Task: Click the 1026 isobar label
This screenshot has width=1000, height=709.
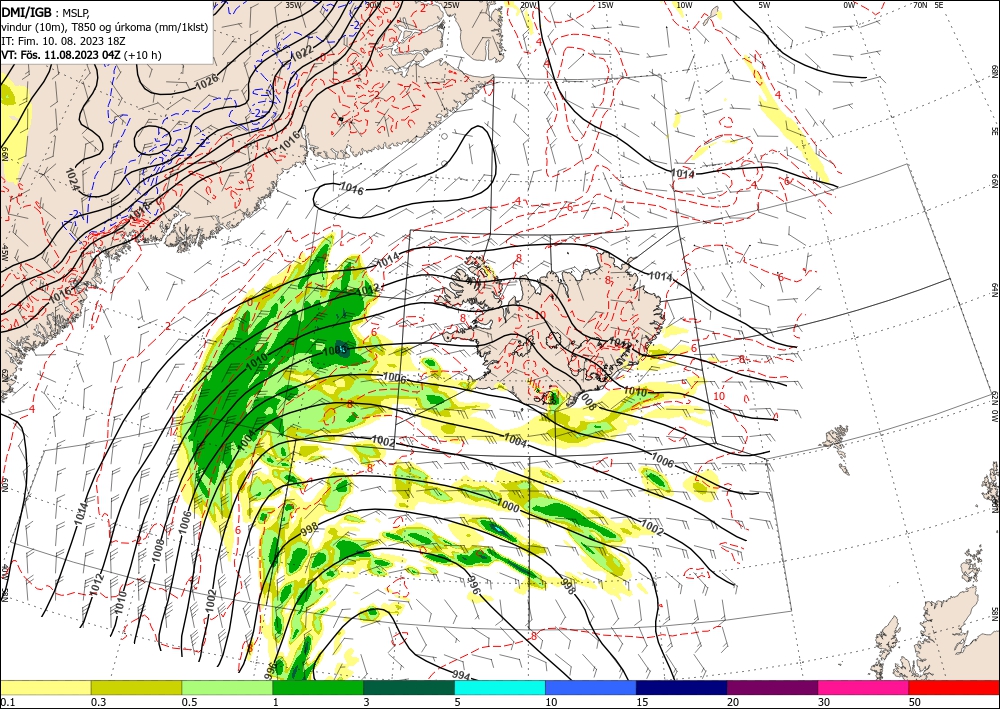Action: click(206, 83)
